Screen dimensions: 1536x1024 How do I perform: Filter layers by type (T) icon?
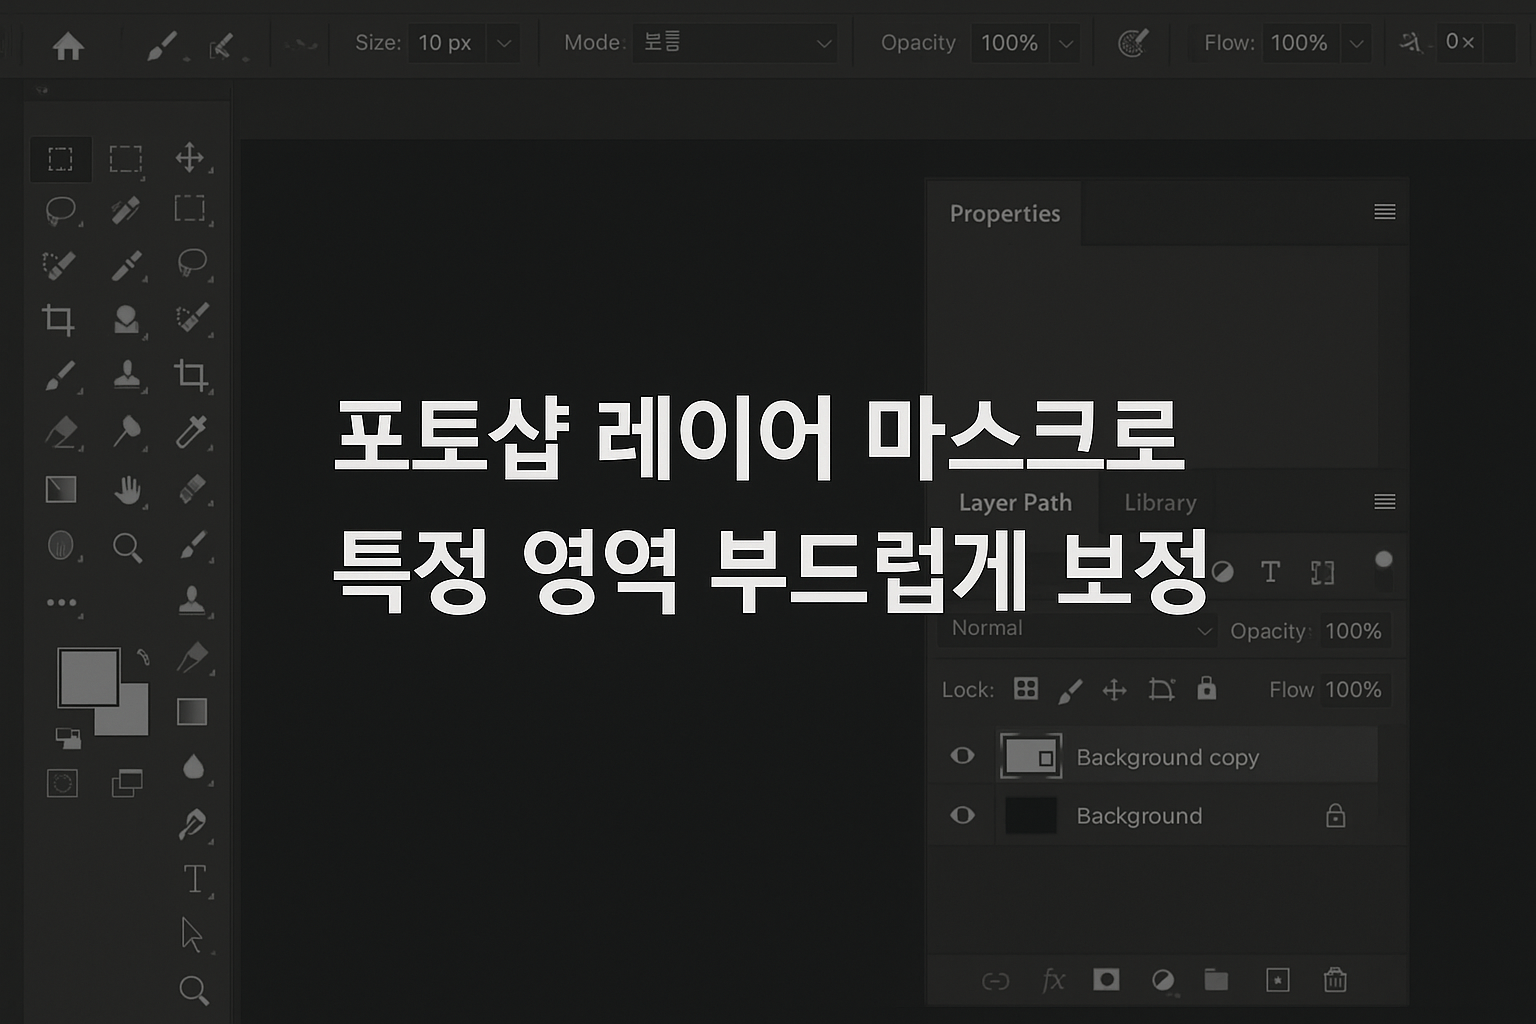(x=1270, y=572)
